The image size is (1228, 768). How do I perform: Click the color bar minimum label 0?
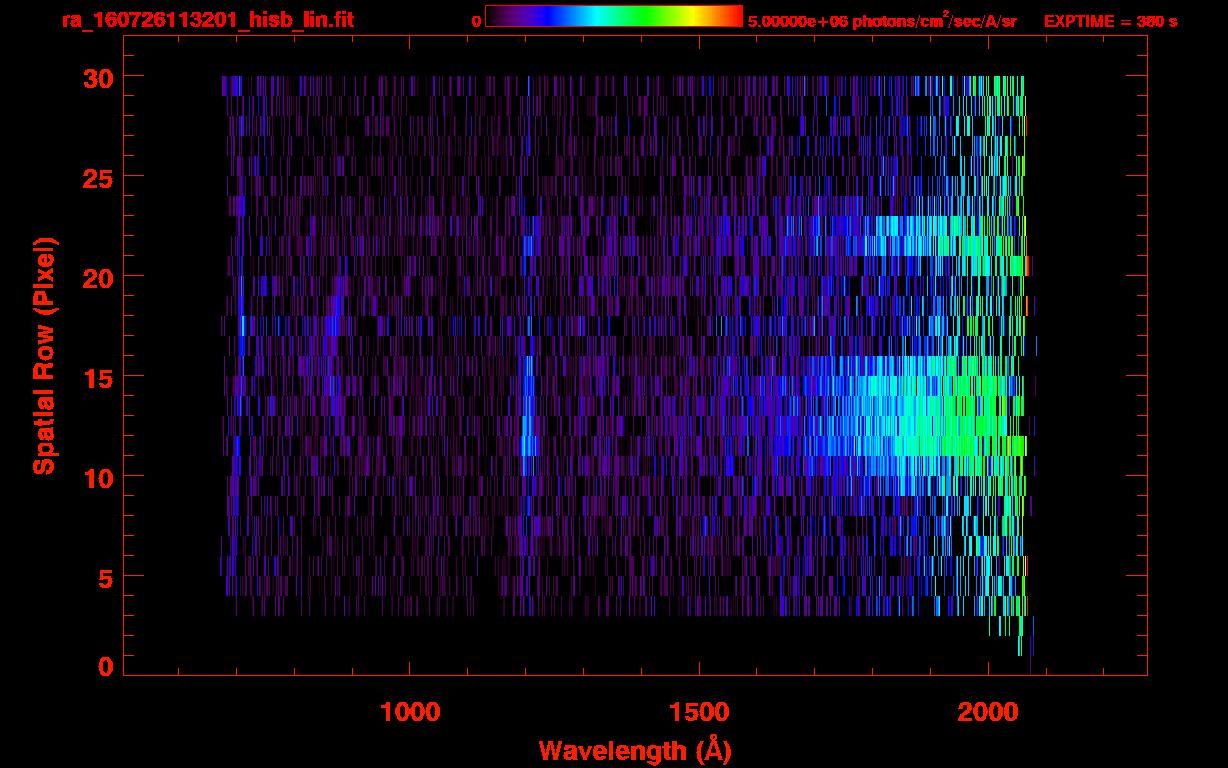point(476,21)
